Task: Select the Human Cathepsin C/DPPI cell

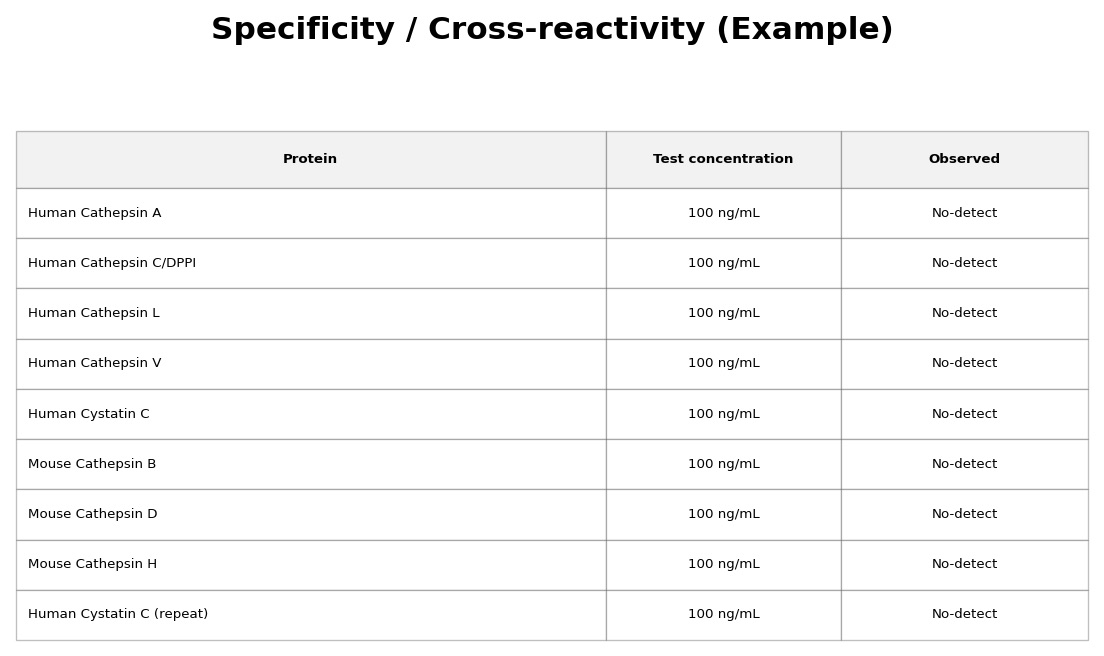Action: 112,263
